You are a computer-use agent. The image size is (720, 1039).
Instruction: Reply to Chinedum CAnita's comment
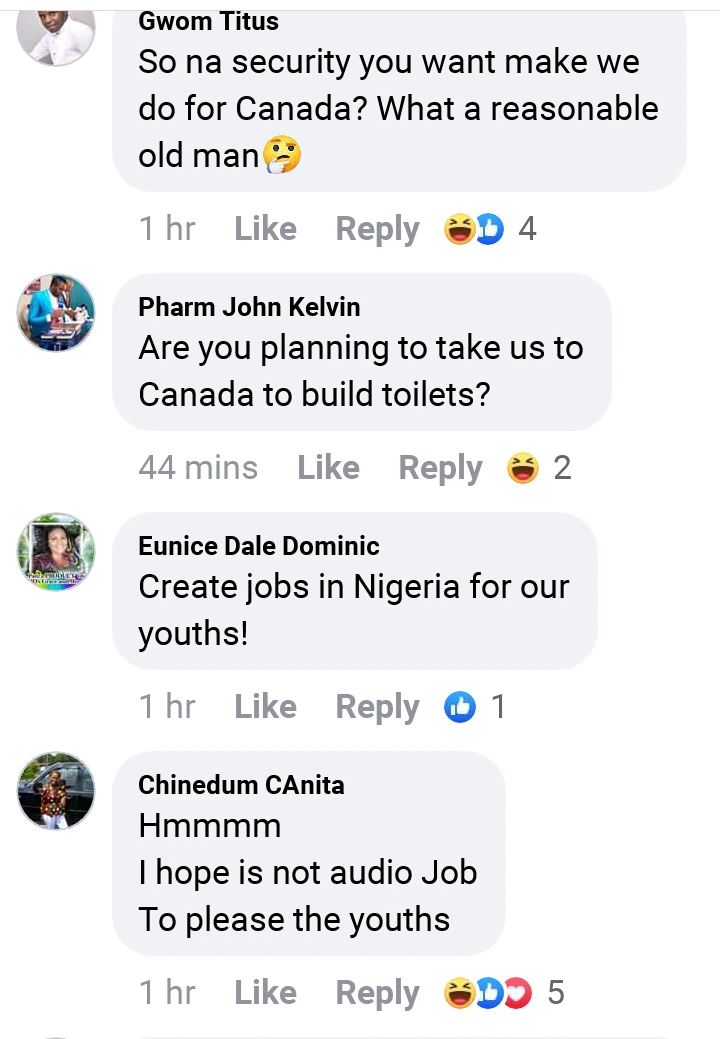click(x=377, y=993)
